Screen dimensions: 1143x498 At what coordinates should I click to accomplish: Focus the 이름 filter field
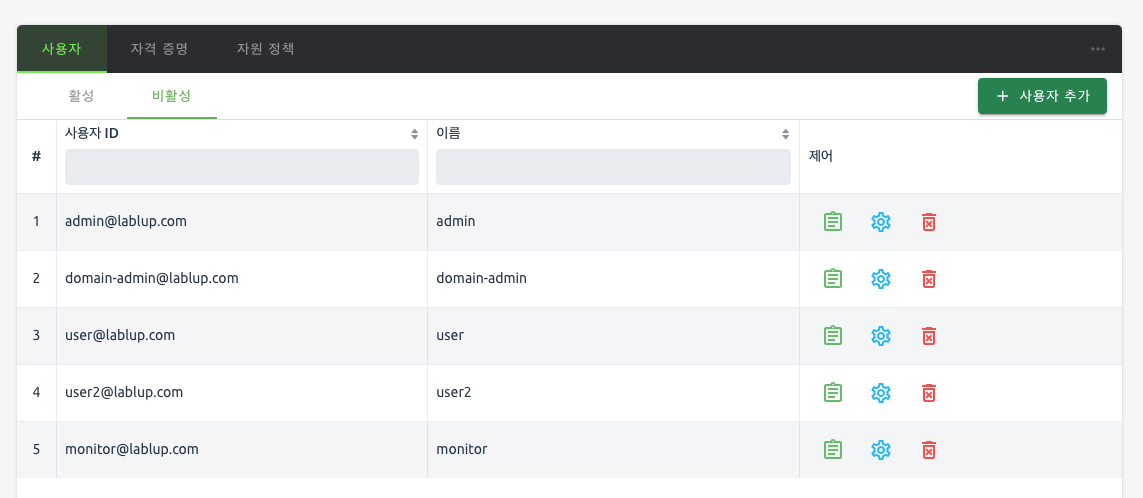coord(613,167)
